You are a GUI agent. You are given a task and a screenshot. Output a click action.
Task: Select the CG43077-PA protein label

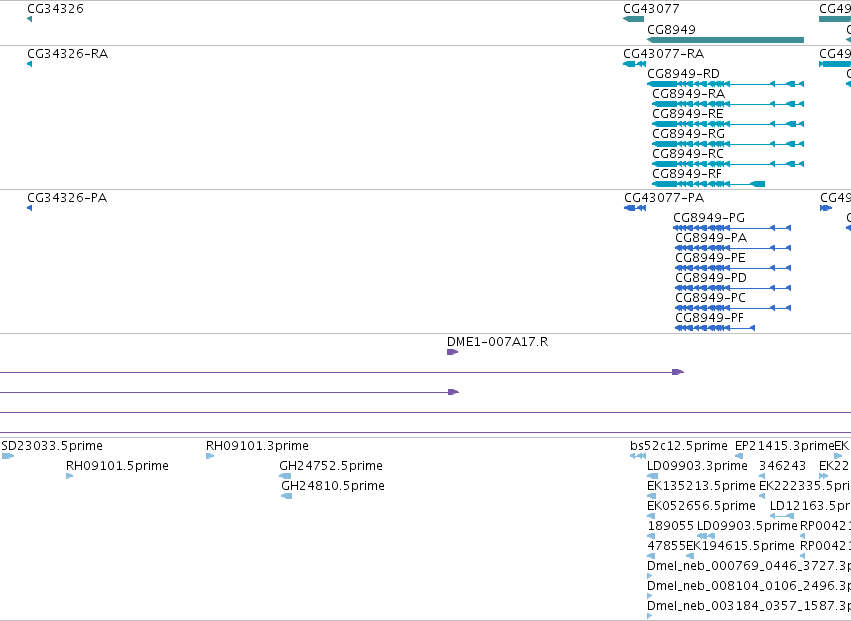(x=664, y=198)
